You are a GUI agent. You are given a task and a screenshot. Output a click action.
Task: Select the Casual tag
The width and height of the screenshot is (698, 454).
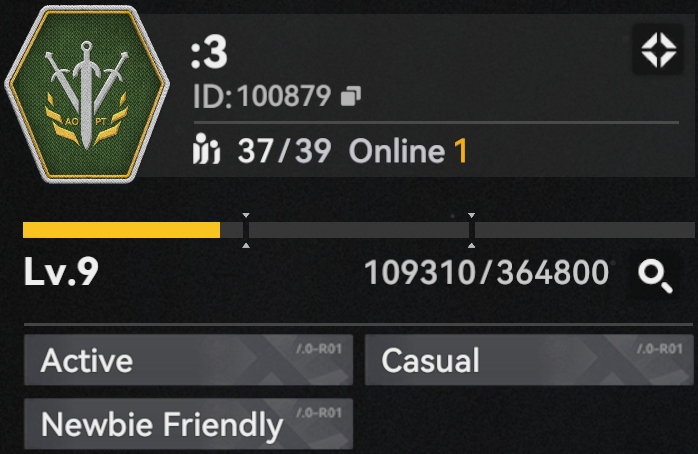(529, 360)
